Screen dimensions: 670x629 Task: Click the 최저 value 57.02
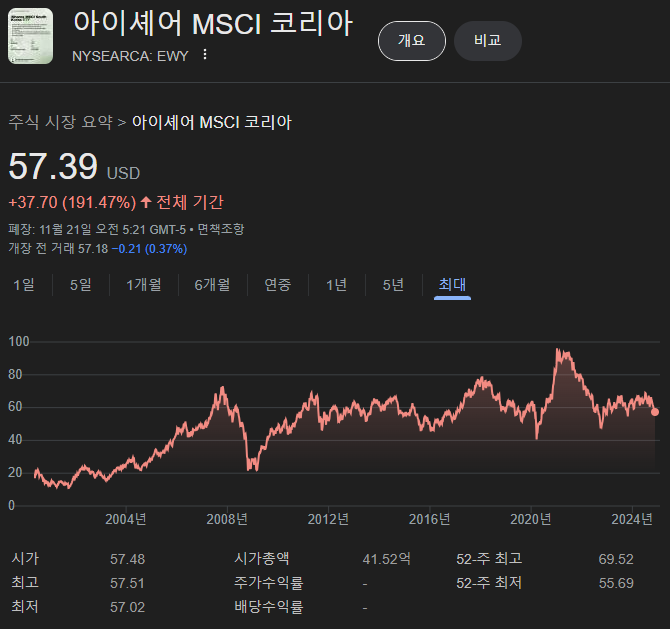click(x=127, y=607)
